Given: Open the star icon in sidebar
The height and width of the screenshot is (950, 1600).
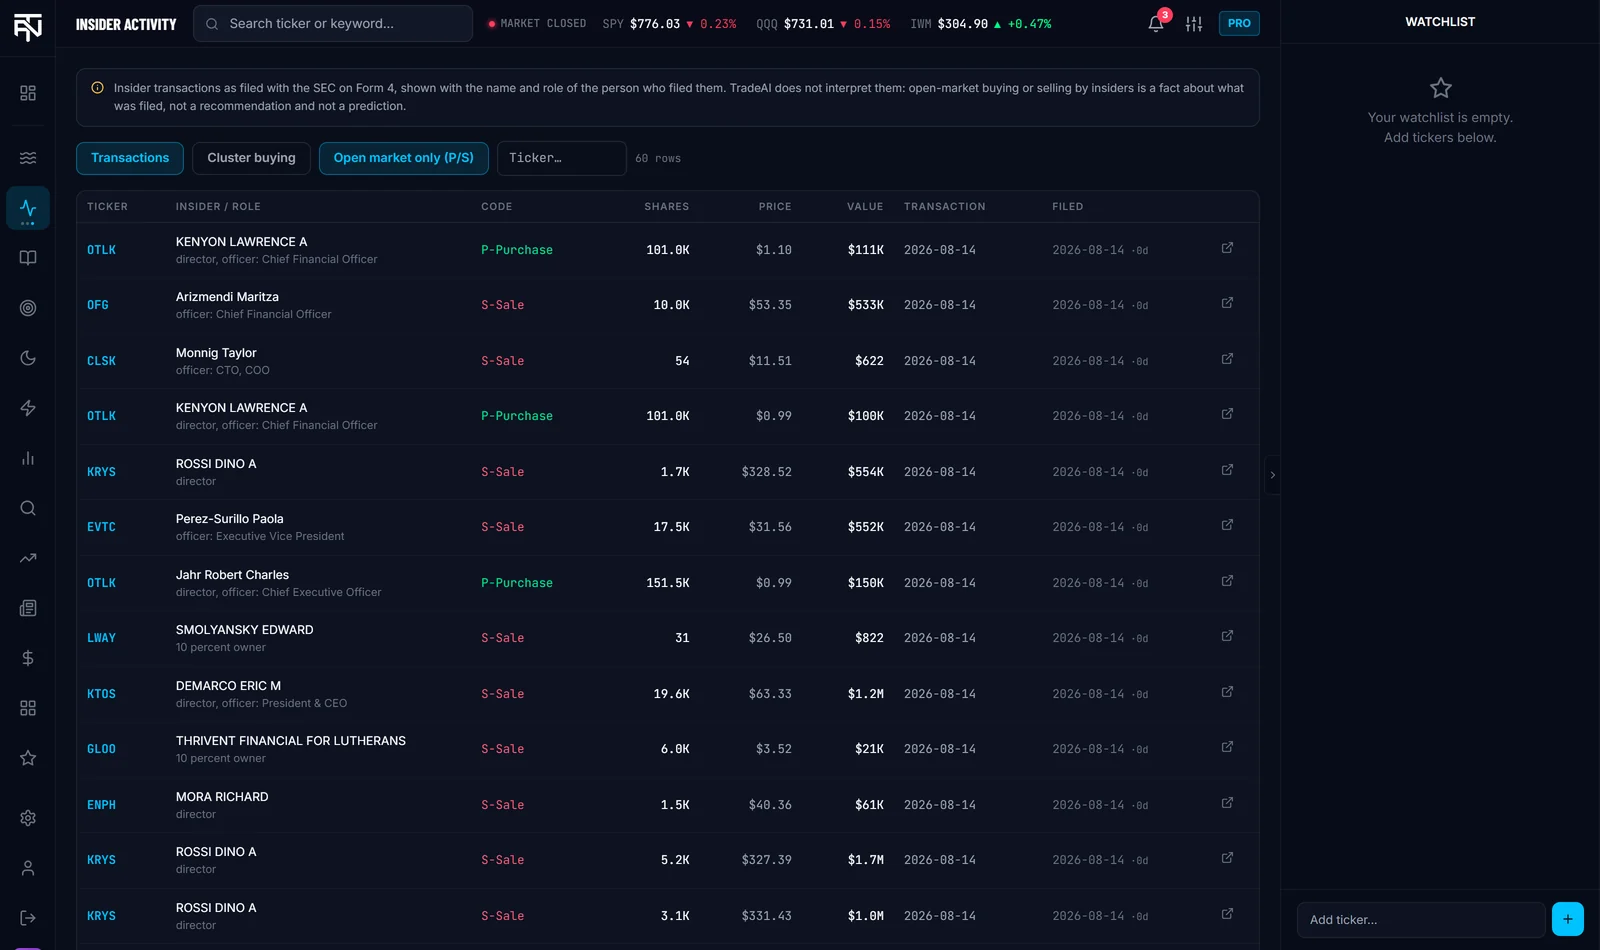Looking at the screenshot, I should [28, 758].
